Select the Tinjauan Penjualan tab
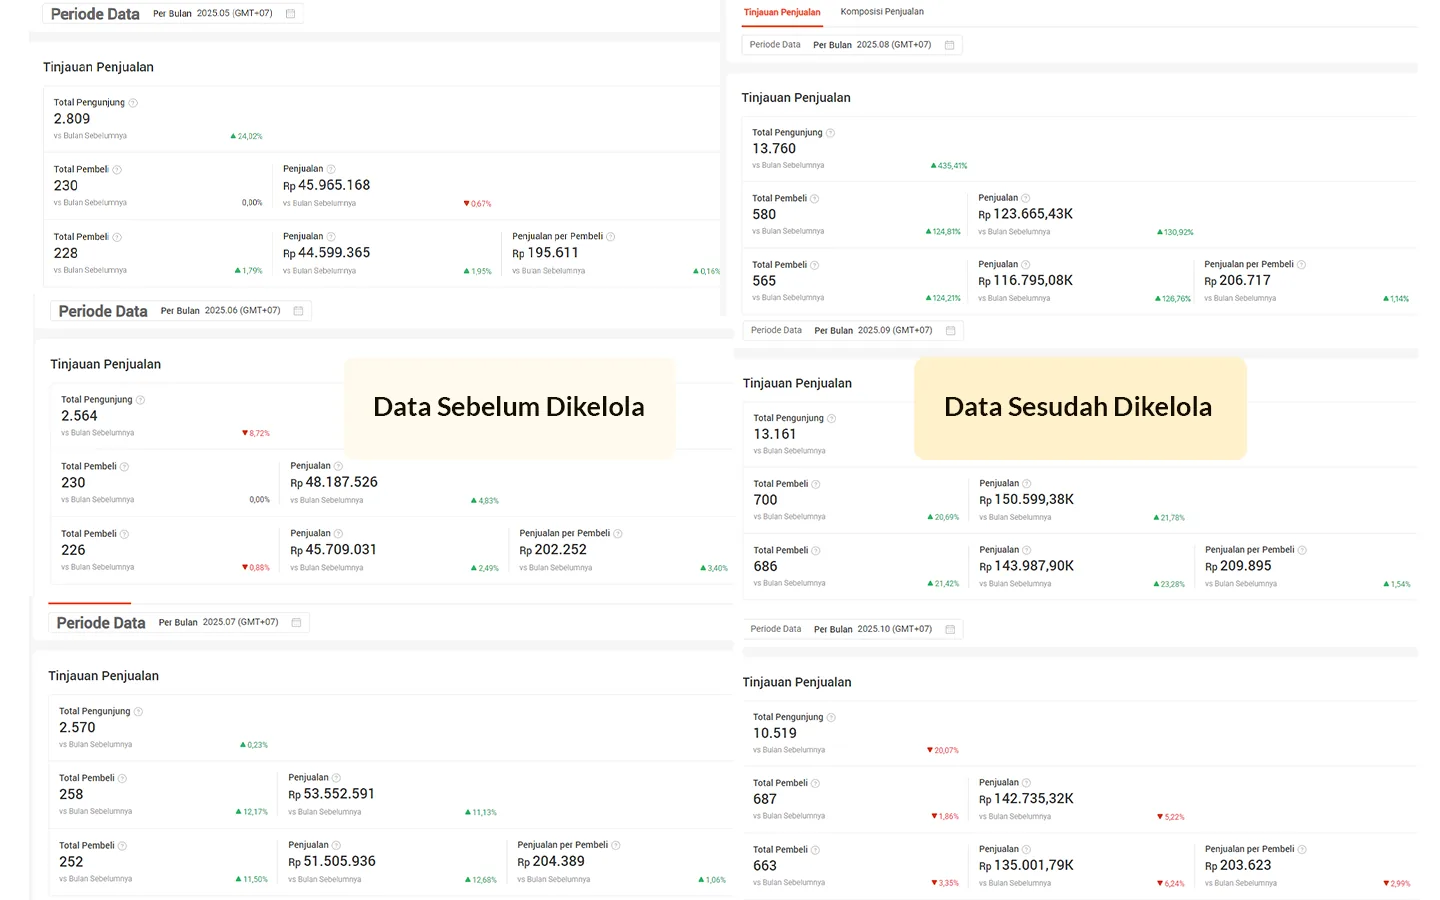This screenshot has width=1440, height=900. 781,12
